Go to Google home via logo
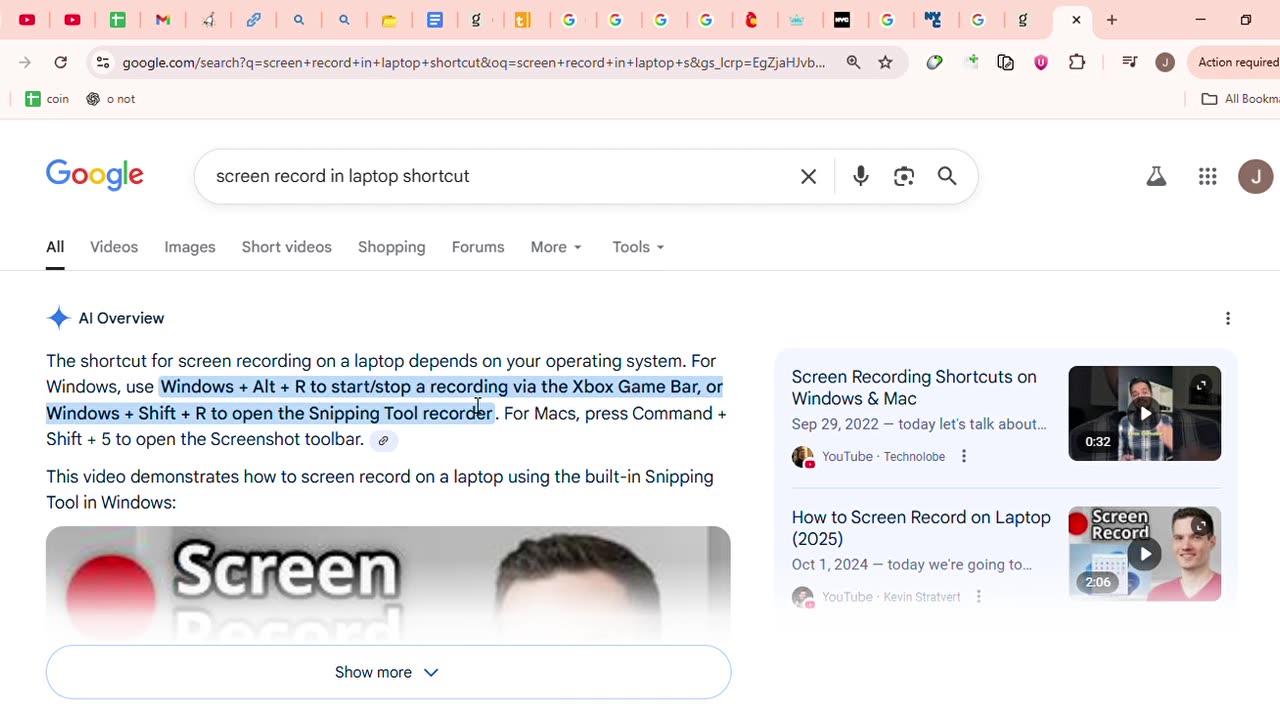The width and height of the screenshot is (1280, 720). (95, 176)
